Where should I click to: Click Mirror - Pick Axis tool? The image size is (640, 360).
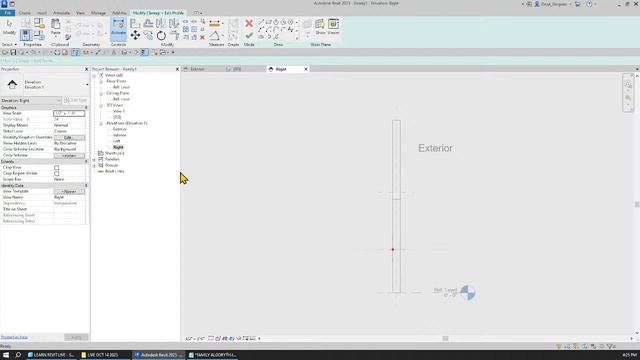coord(161,23)
